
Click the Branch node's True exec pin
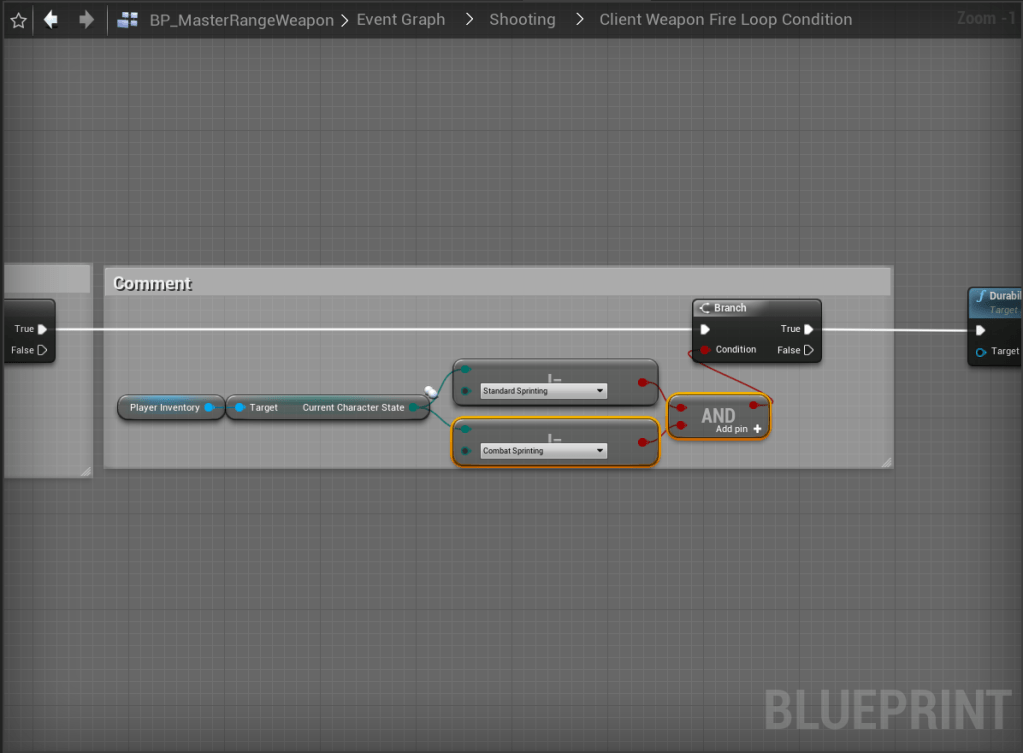(808, 329)
